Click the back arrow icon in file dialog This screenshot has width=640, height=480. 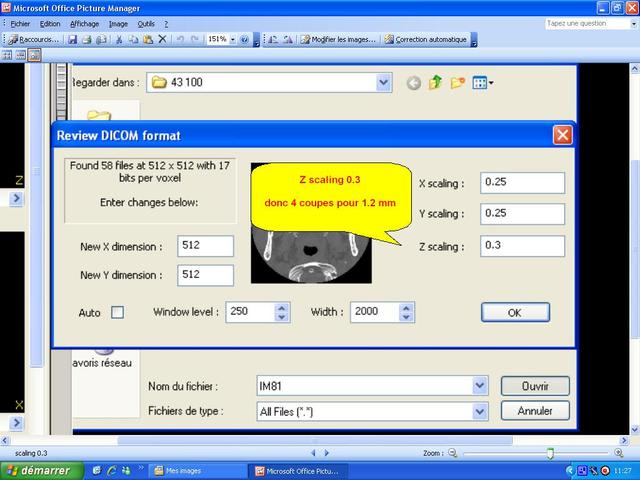pyautogui.click(x=413, y=83)
